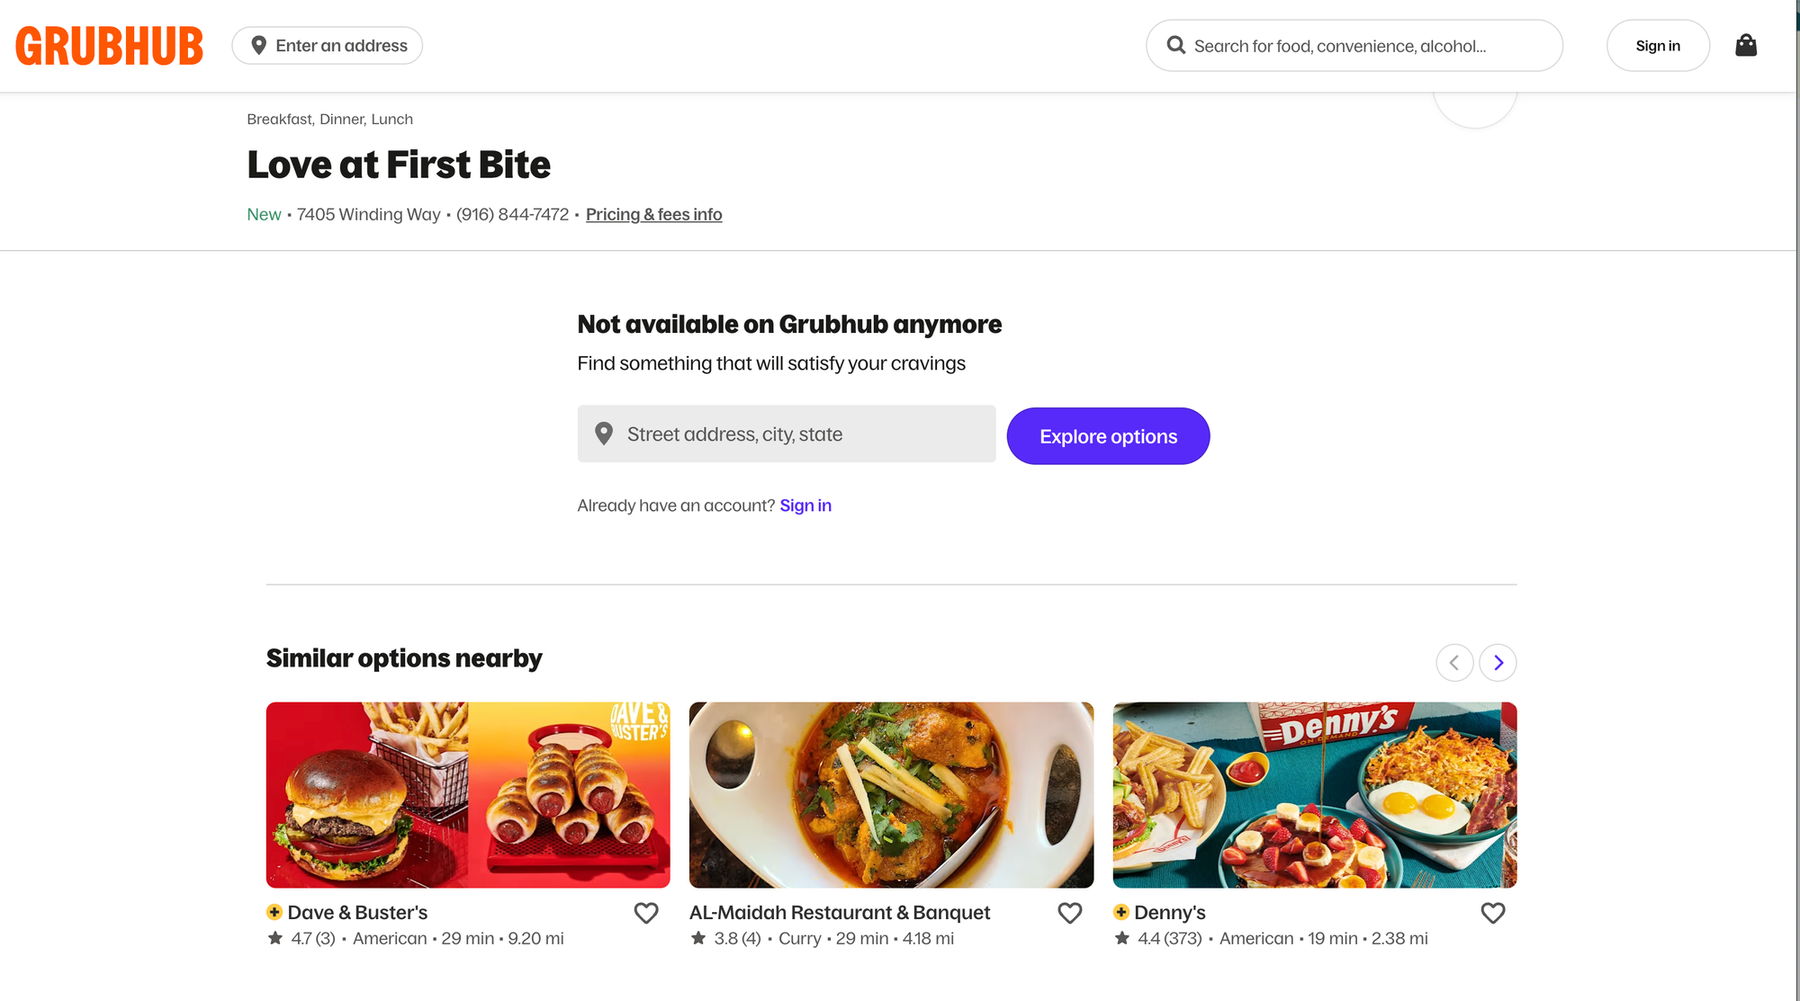Open the shopping bag cart icon

point(1746,45)
